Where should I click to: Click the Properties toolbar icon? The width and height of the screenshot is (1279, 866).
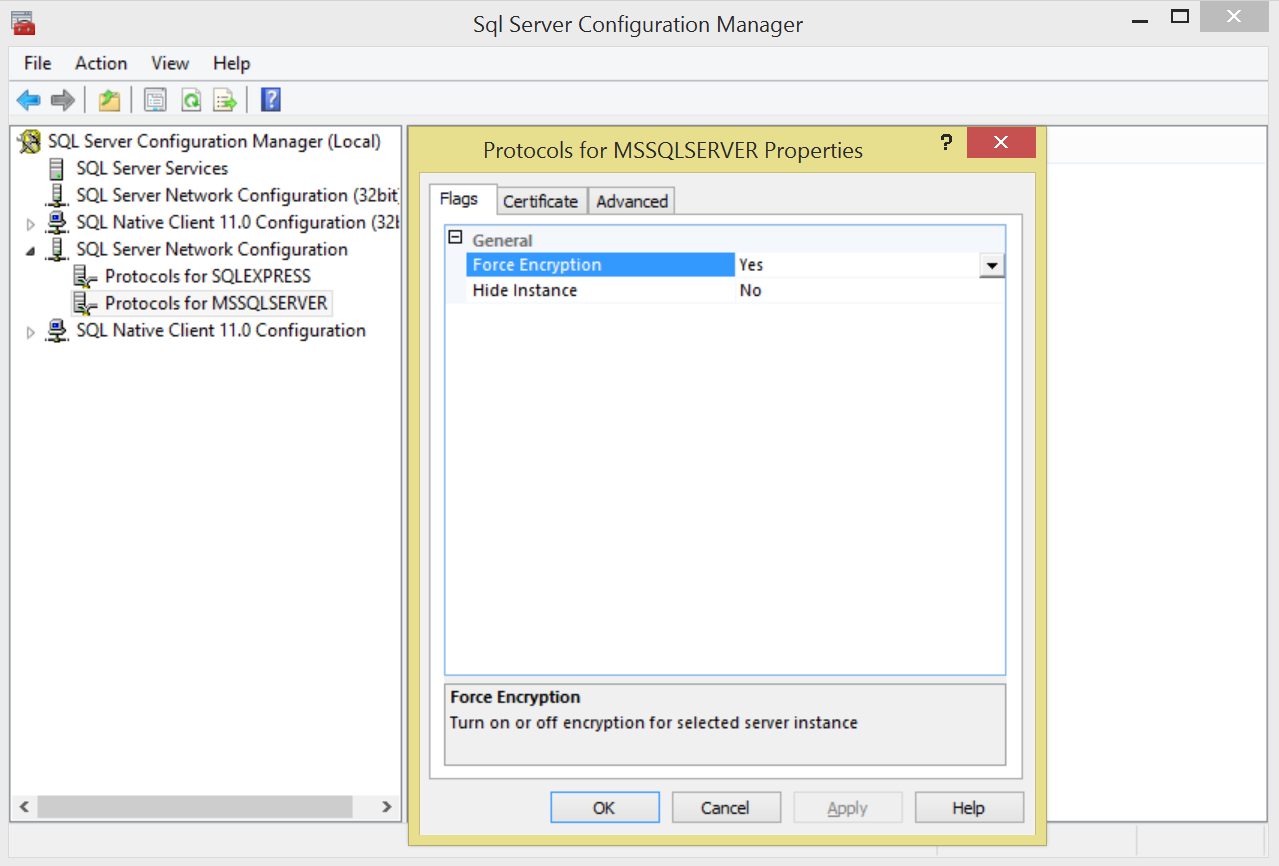point(155,100)
